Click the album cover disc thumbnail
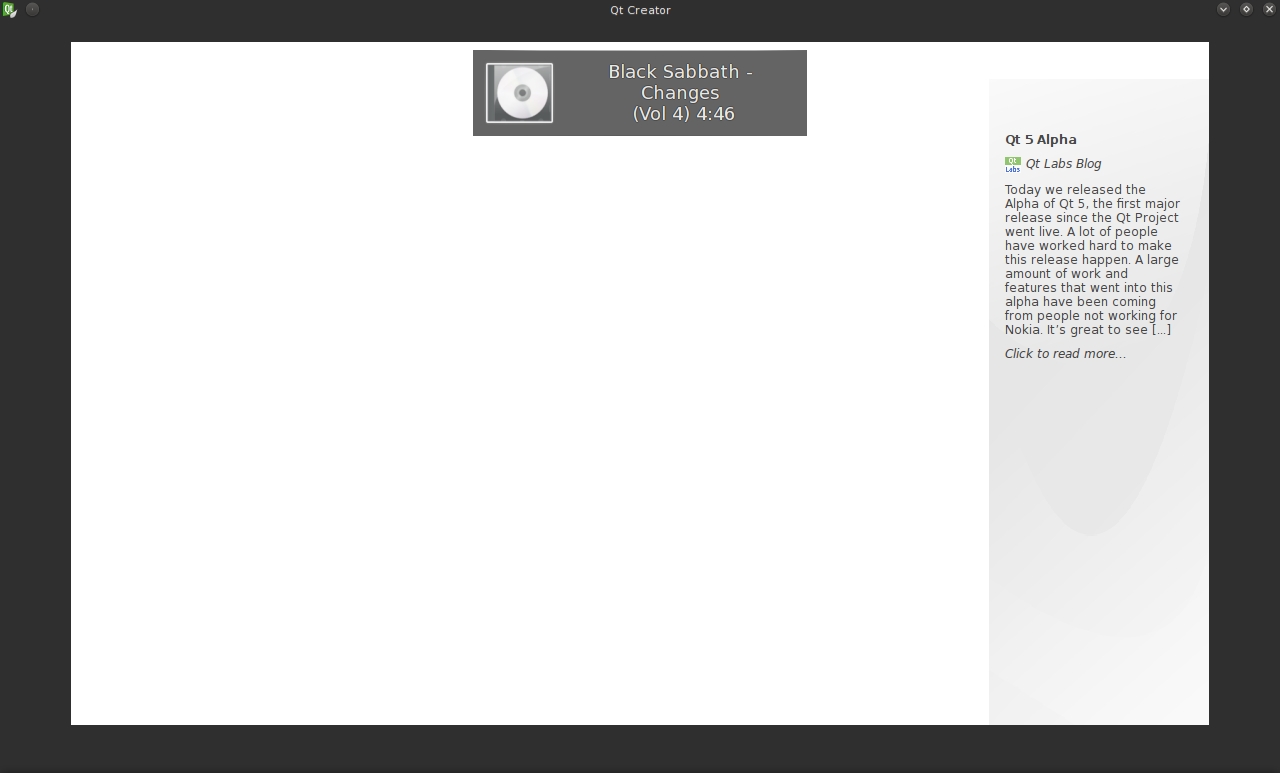 pyautogui.click(x=519, y=93)
